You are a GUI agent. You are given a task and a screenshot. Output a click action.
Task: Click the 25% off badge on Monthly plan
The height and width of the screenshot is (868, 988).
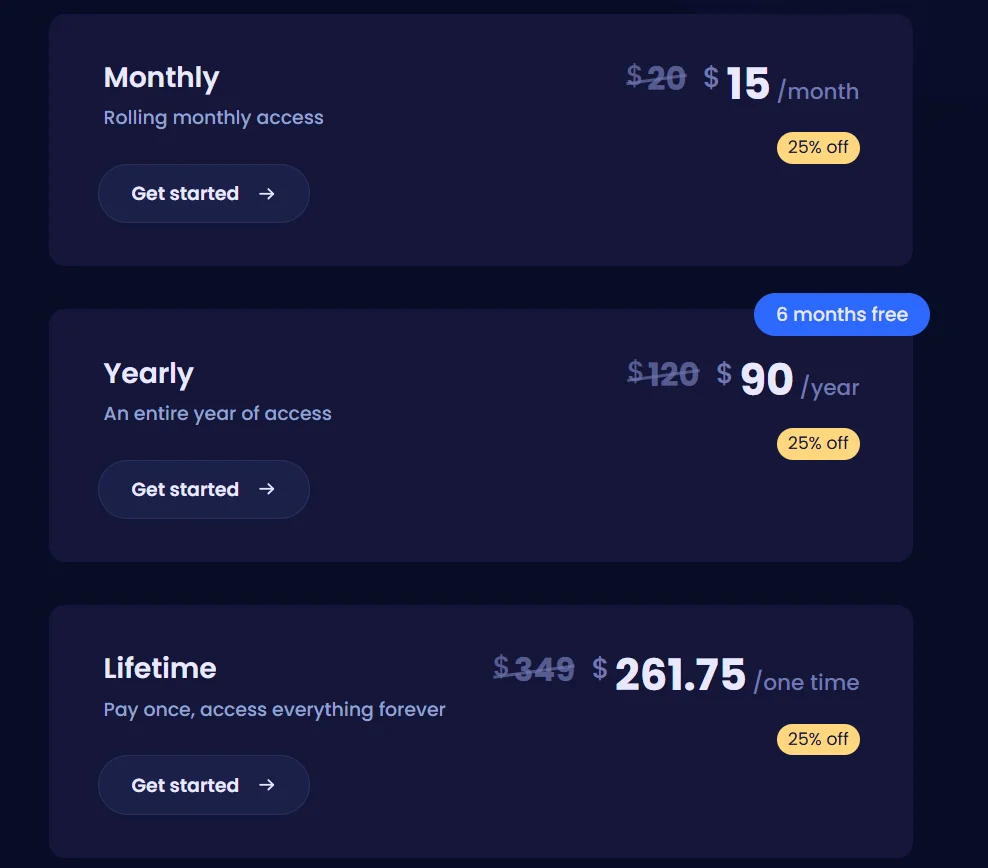click(x=818, y=148)
